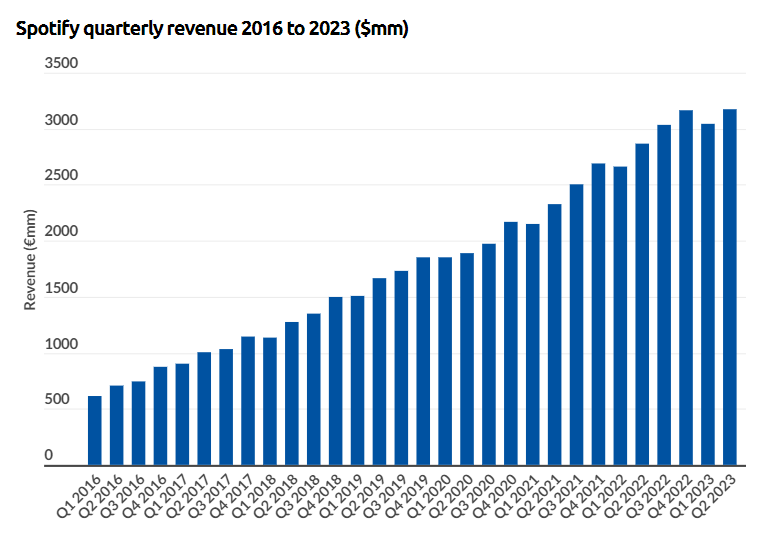
Task: Click the Q1 2016 revenue bar
Action: [95, 430]
